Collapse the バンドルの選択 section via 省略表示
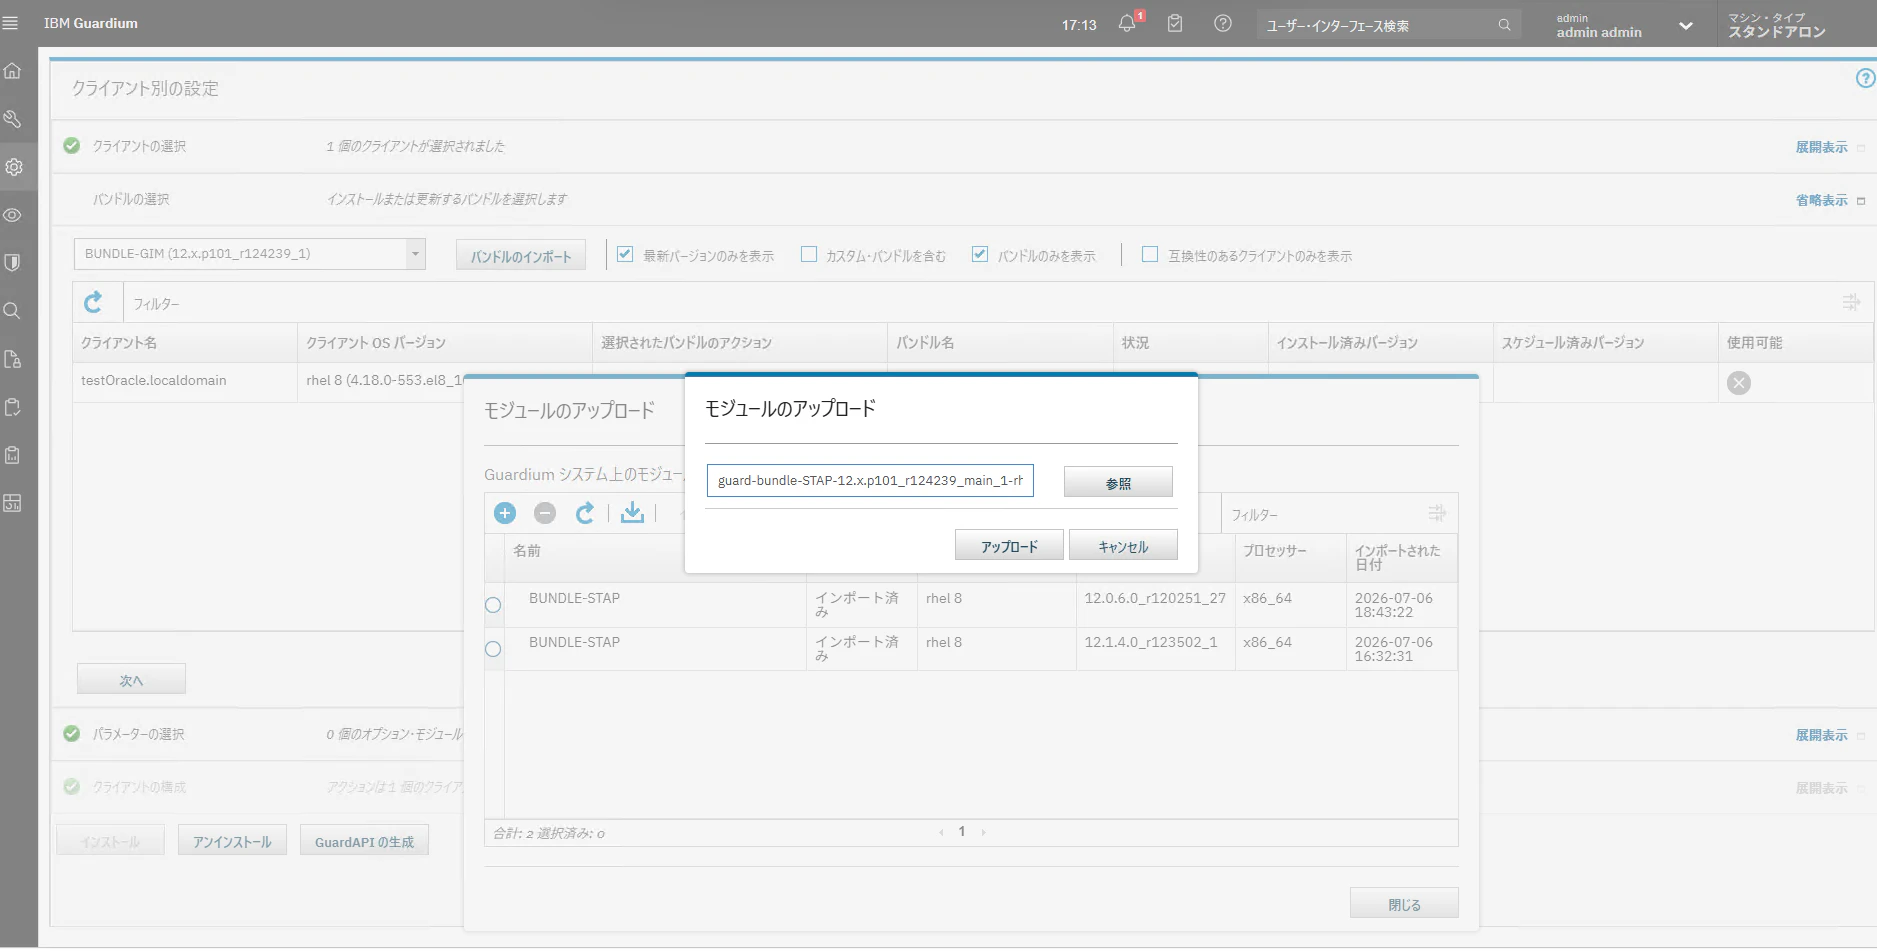The image size is (1877, 951). click(1822, 200)
